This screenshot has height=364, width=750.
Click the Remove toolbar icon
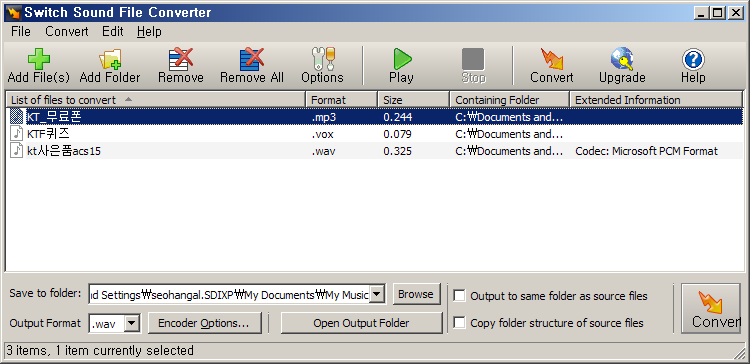click(x=181, y=59)
